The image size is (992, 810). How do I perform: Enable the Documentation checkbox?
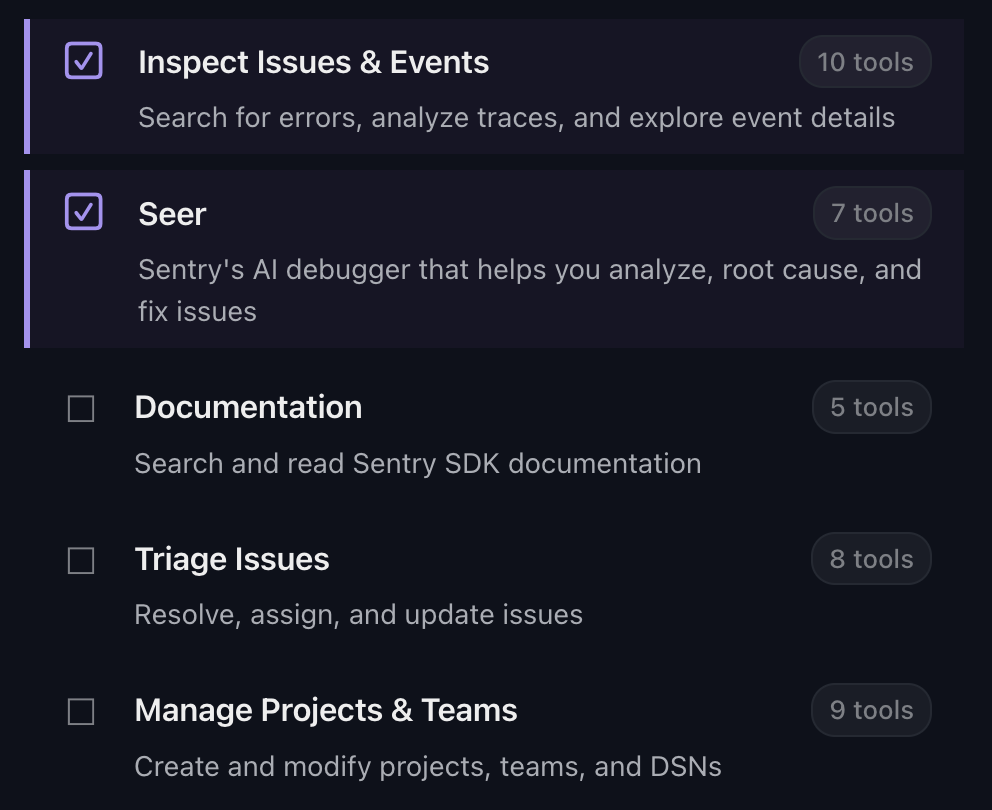81,409
